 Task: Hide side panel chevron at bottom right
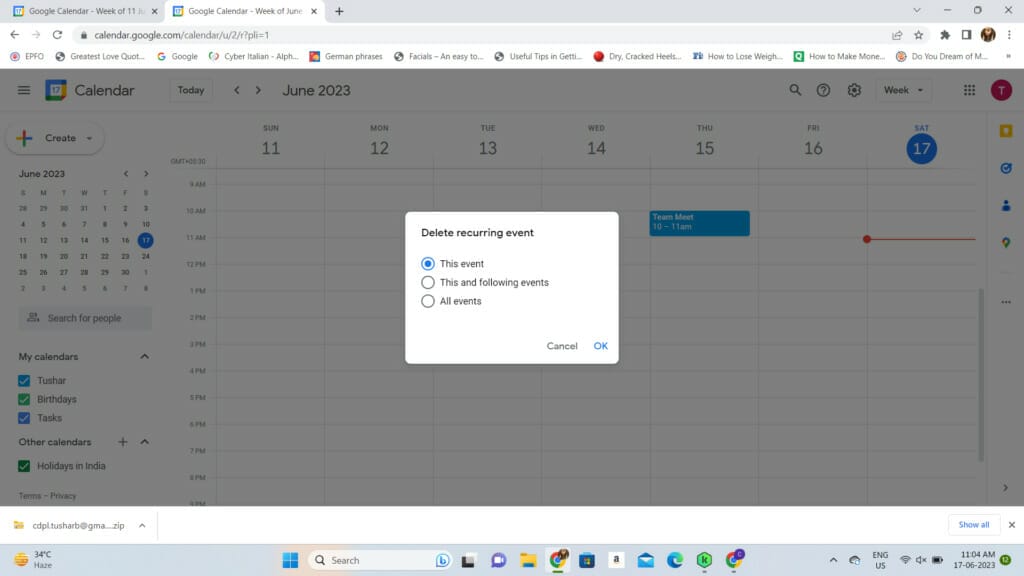[1005, 488]
